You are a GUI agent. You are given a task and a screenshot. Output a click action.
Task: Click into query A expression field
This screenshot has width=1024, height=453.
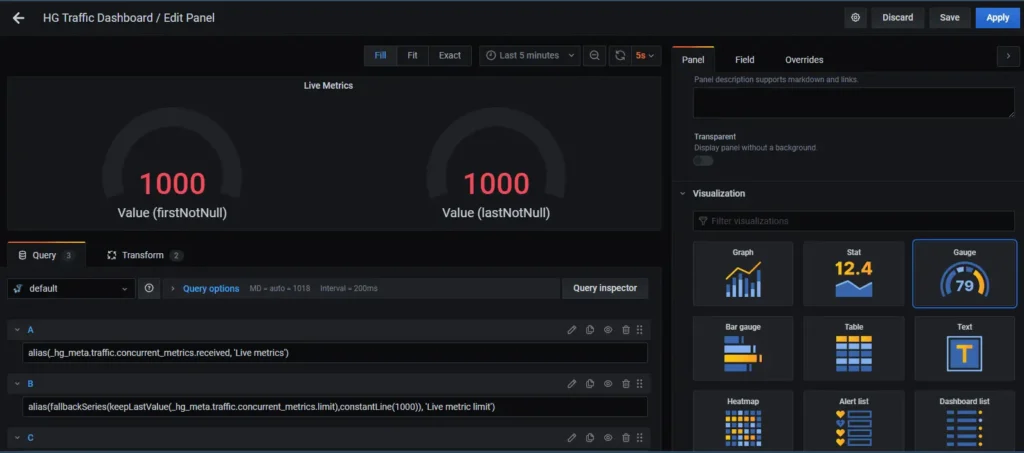(335, 353)
